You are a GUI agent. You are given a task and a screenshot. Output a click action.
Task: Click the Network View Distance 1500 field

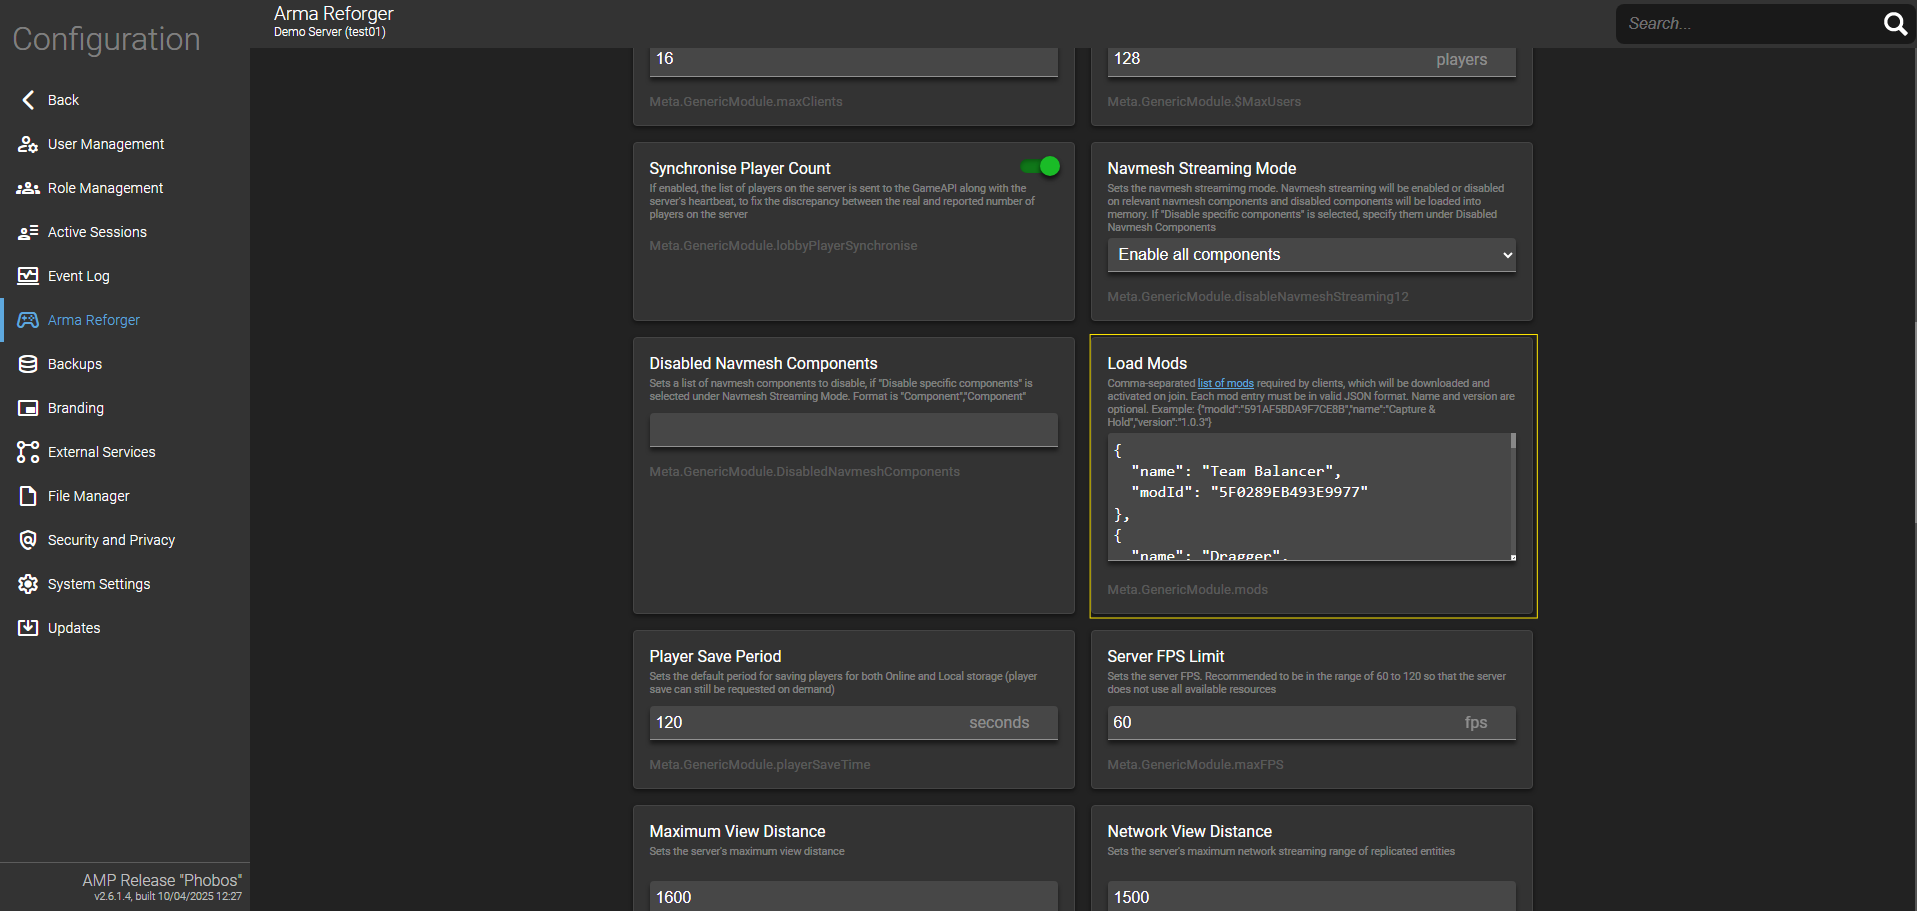(x=1311, y=896)
